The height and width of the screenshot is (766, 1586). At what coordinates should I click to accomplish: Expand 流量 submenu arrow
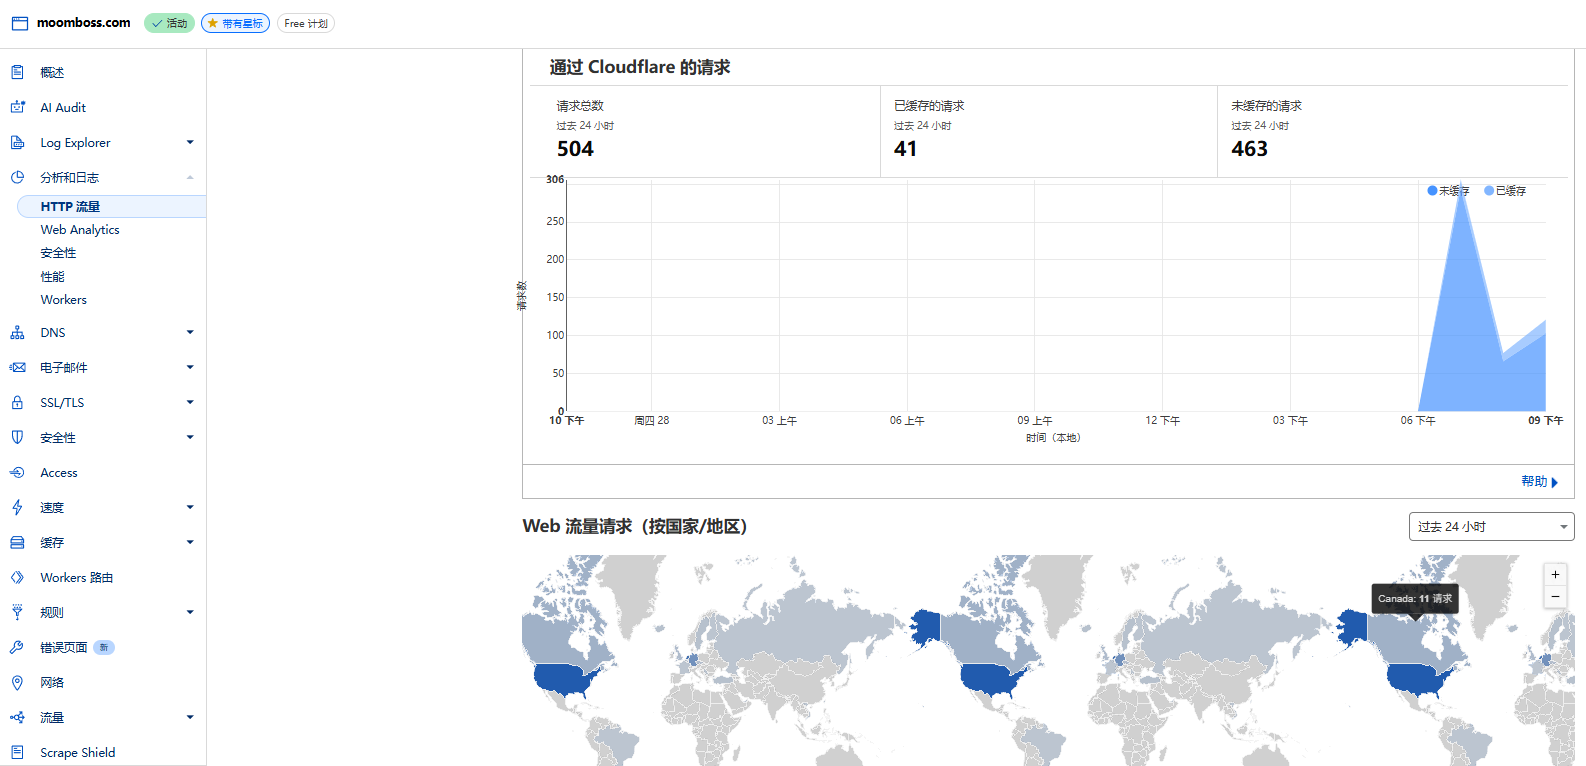tap(190, 717)
